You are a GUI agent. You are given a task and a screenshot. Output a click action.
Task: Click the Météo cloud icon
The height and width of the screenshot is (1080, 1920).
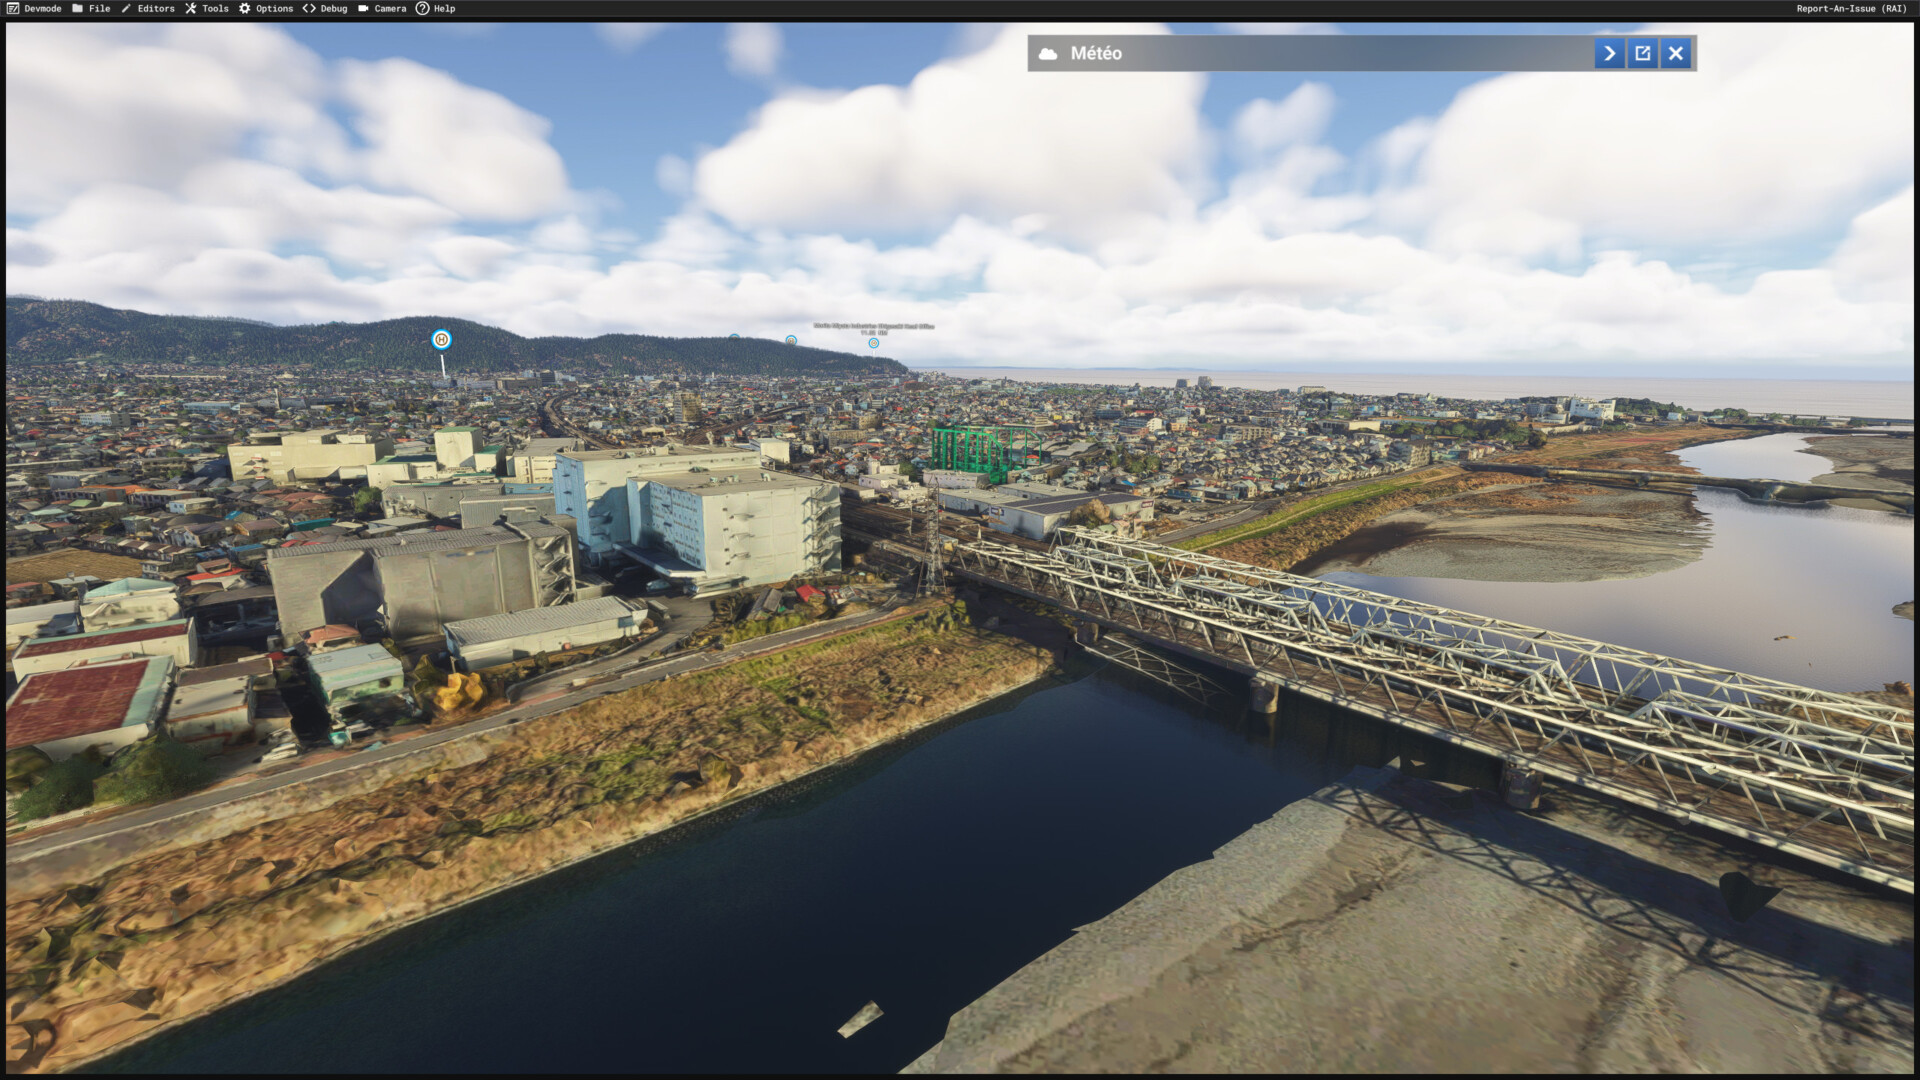click(x=1048, y=53)
